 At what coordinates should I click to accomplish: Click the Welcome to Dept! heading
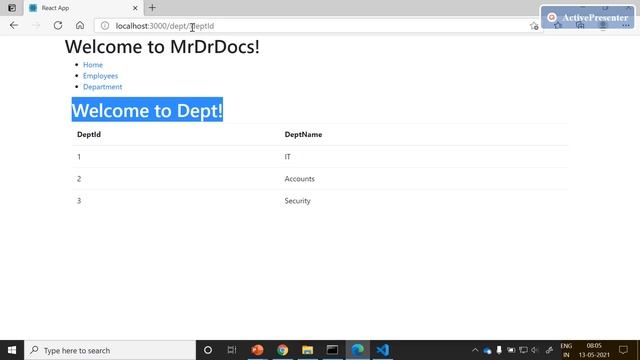coord(147,110)
